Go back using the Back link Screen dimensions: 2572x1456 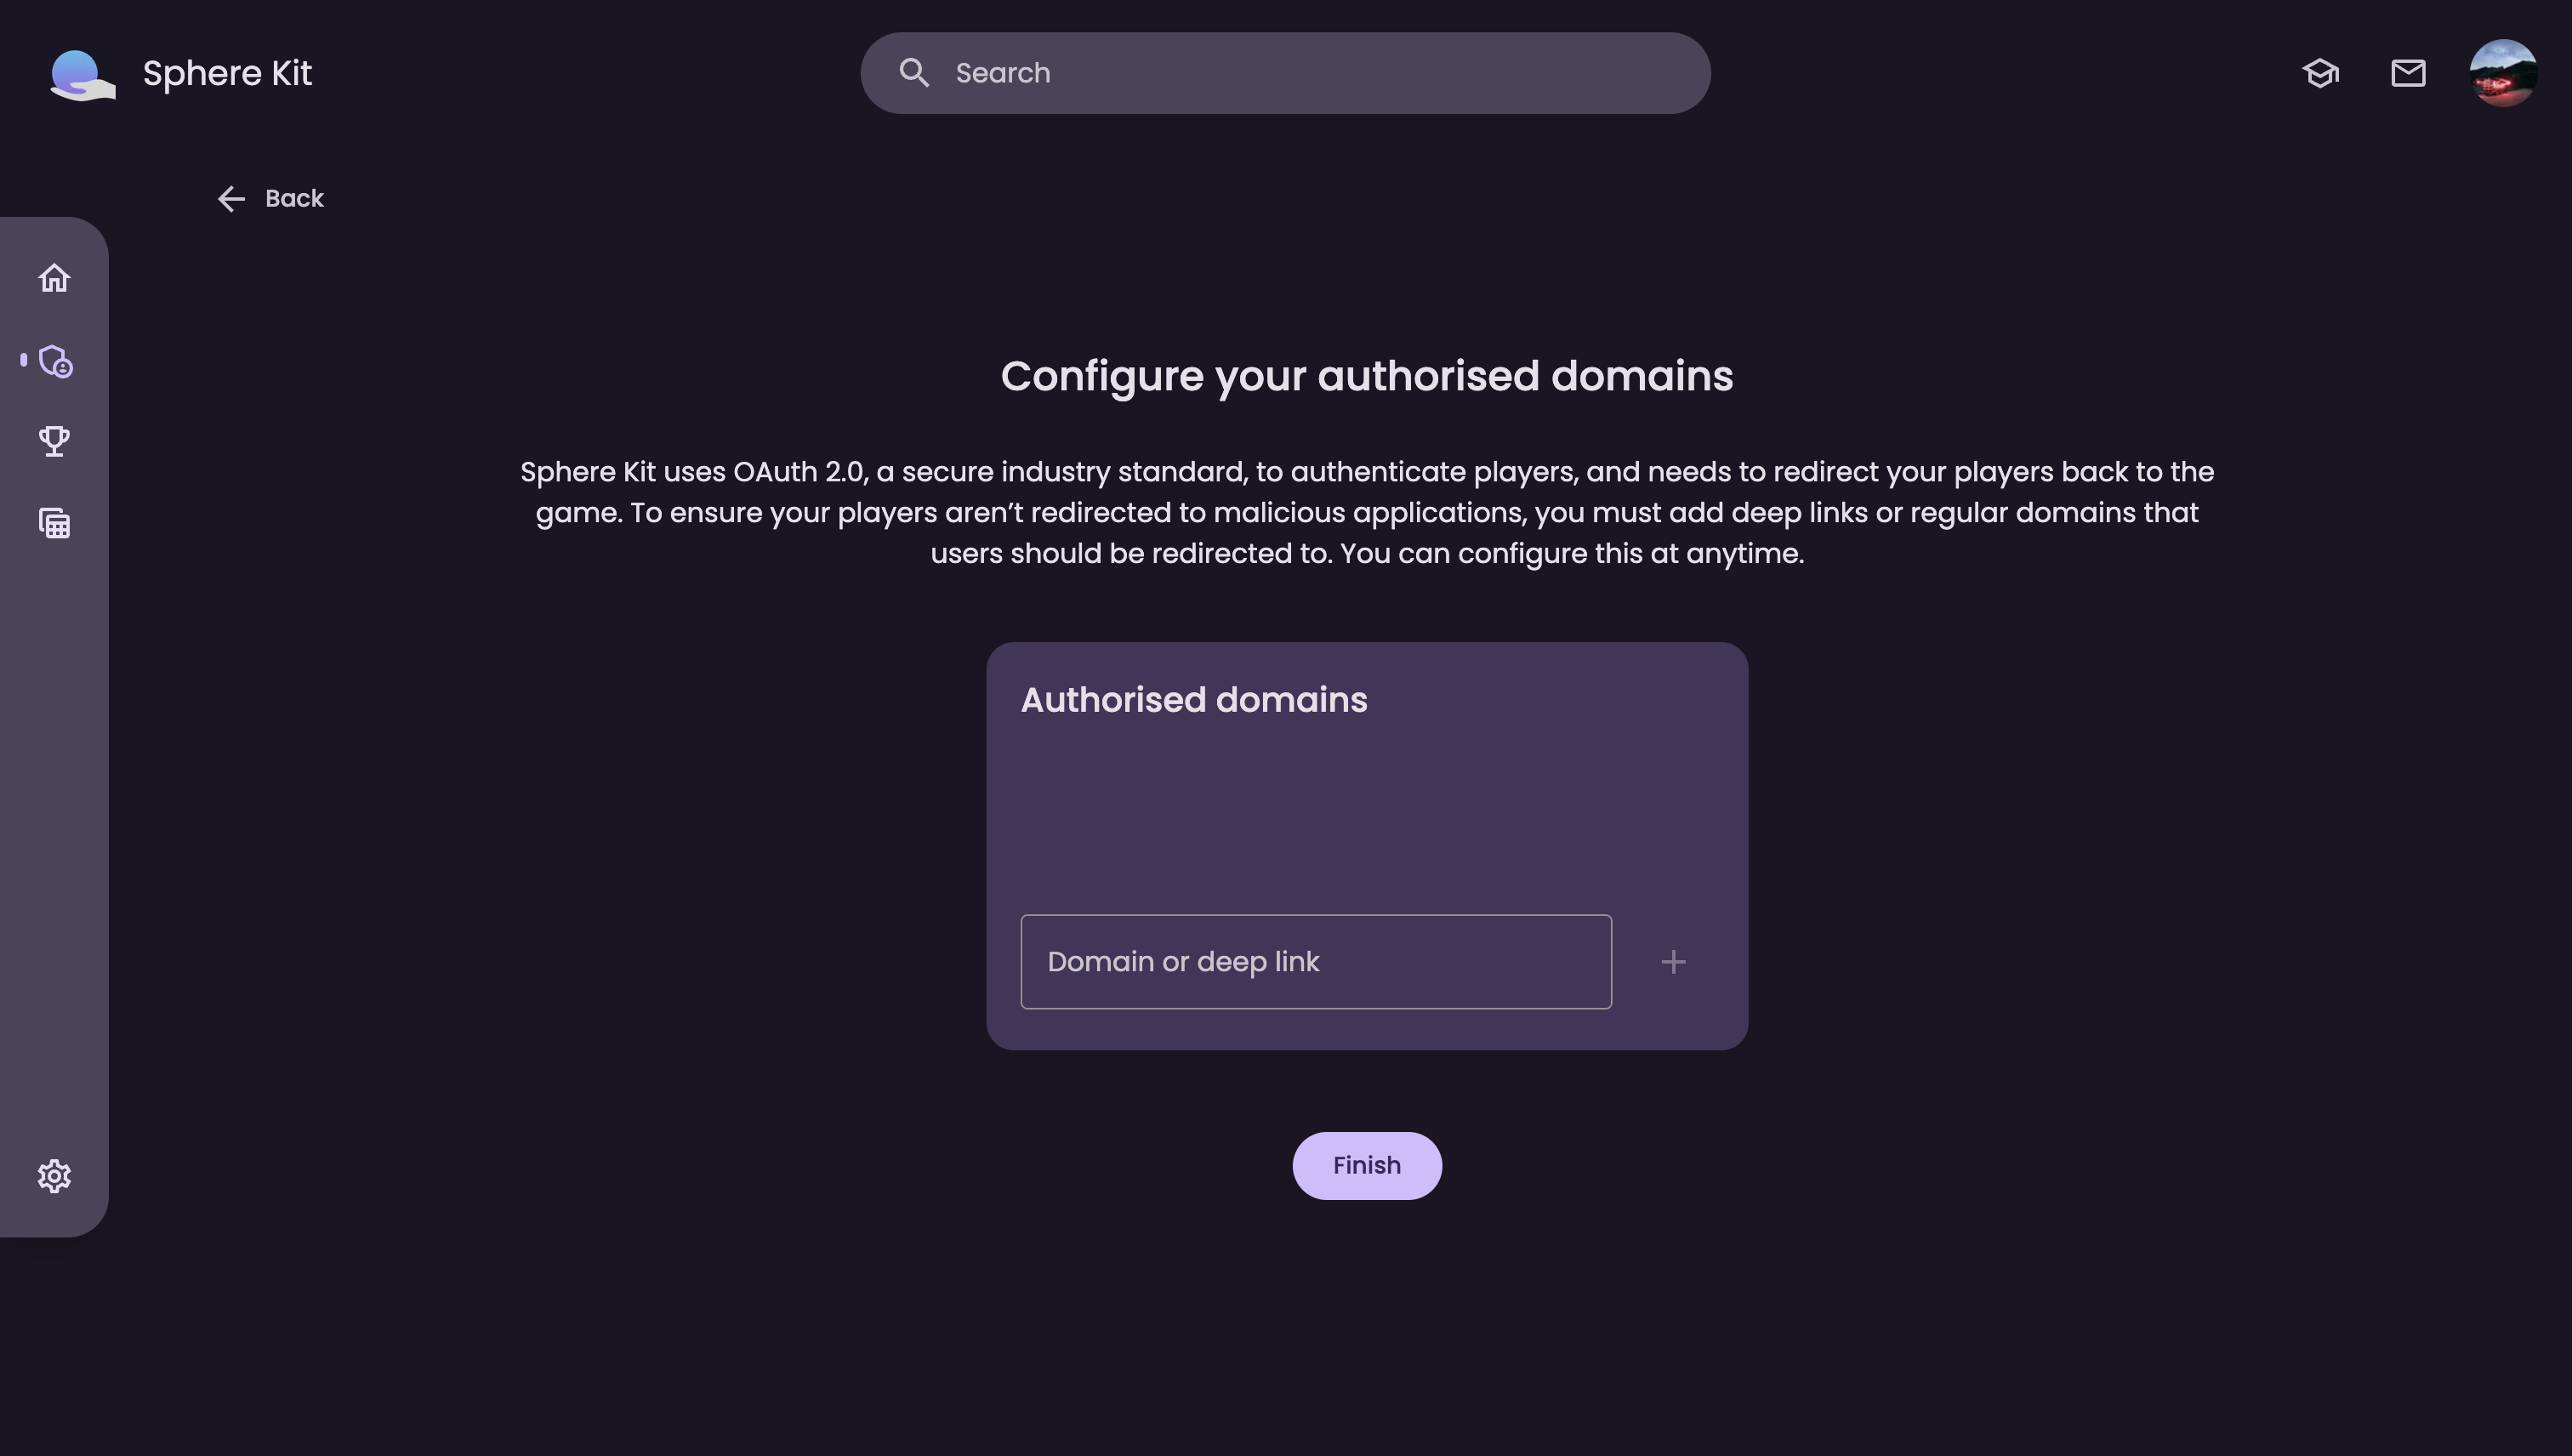coord(294,199)
